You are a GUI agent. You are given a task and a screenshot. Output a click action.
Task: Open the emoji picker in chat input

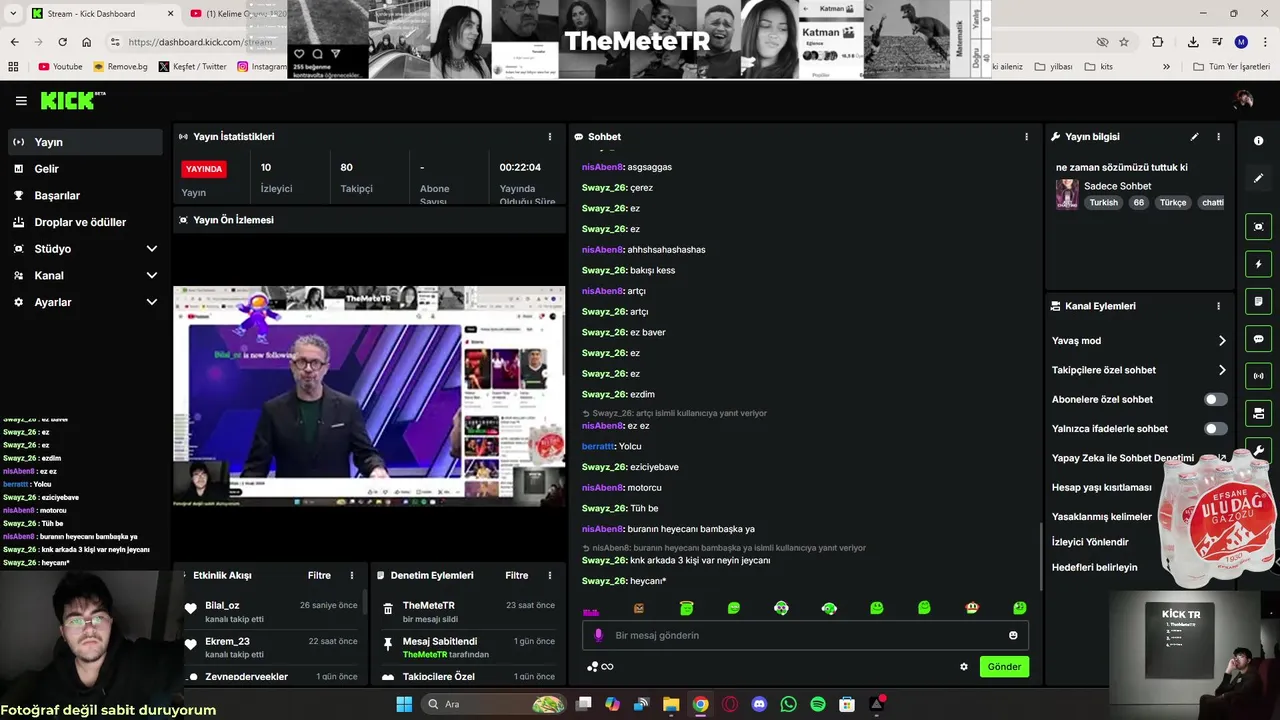1013,635
